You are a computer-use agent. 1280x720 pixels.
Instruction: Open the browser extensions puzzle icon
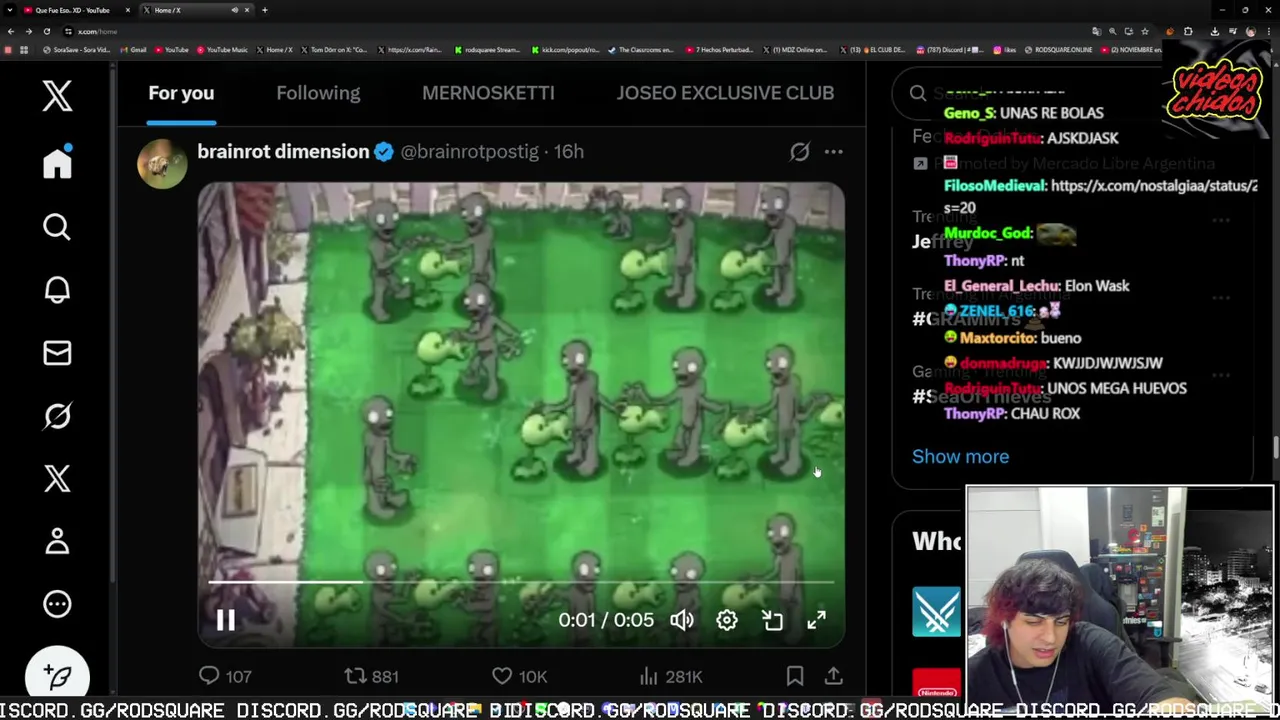1188,31
